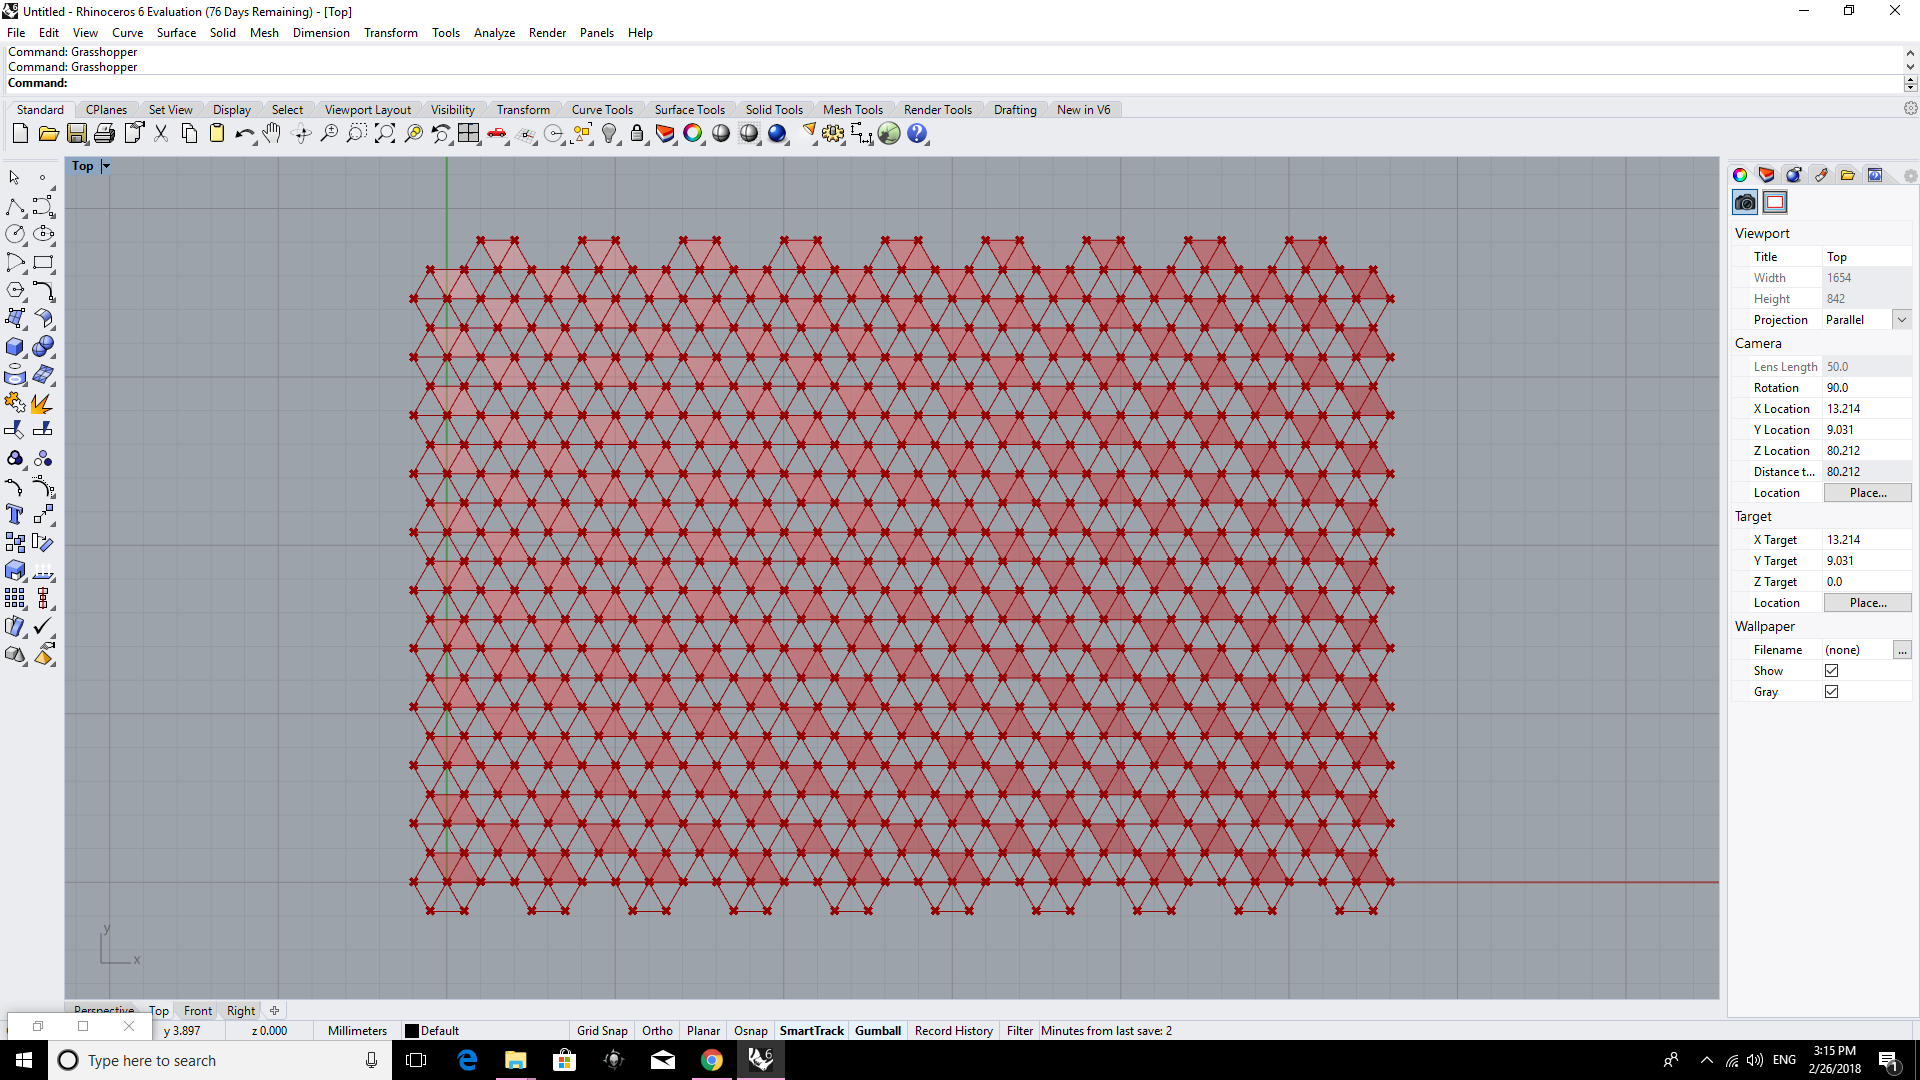
Task: Click the Undo arrow icon
Action: pyautogui.click(x=243, y=134)
